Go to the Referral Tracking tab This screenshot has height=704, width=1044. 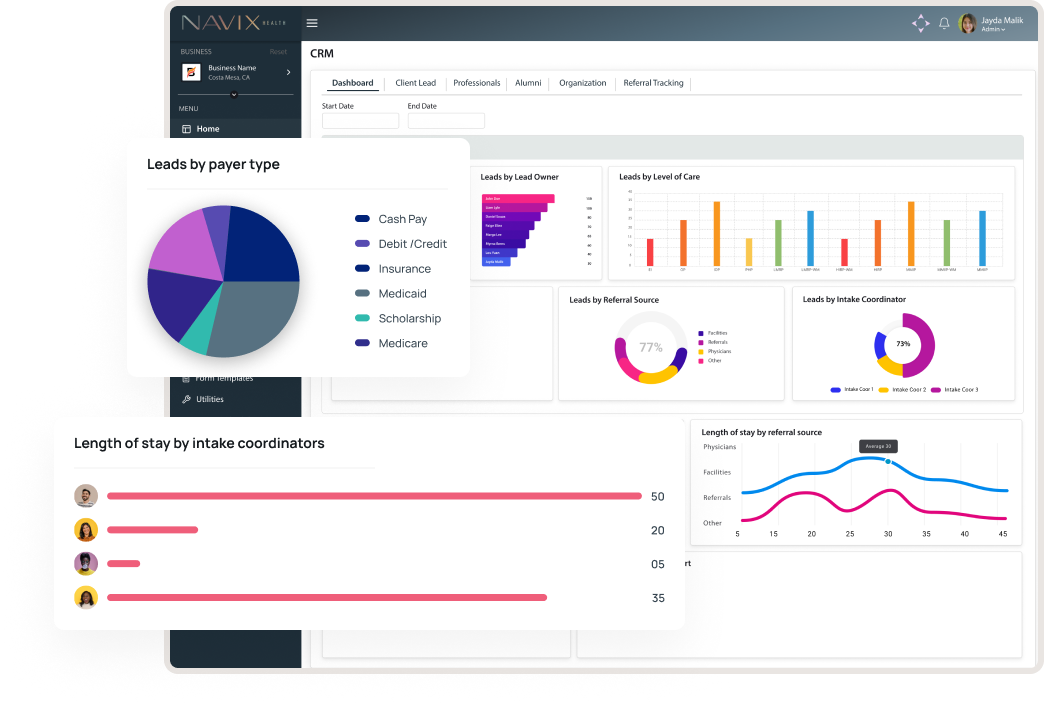(x=653, y=83)
